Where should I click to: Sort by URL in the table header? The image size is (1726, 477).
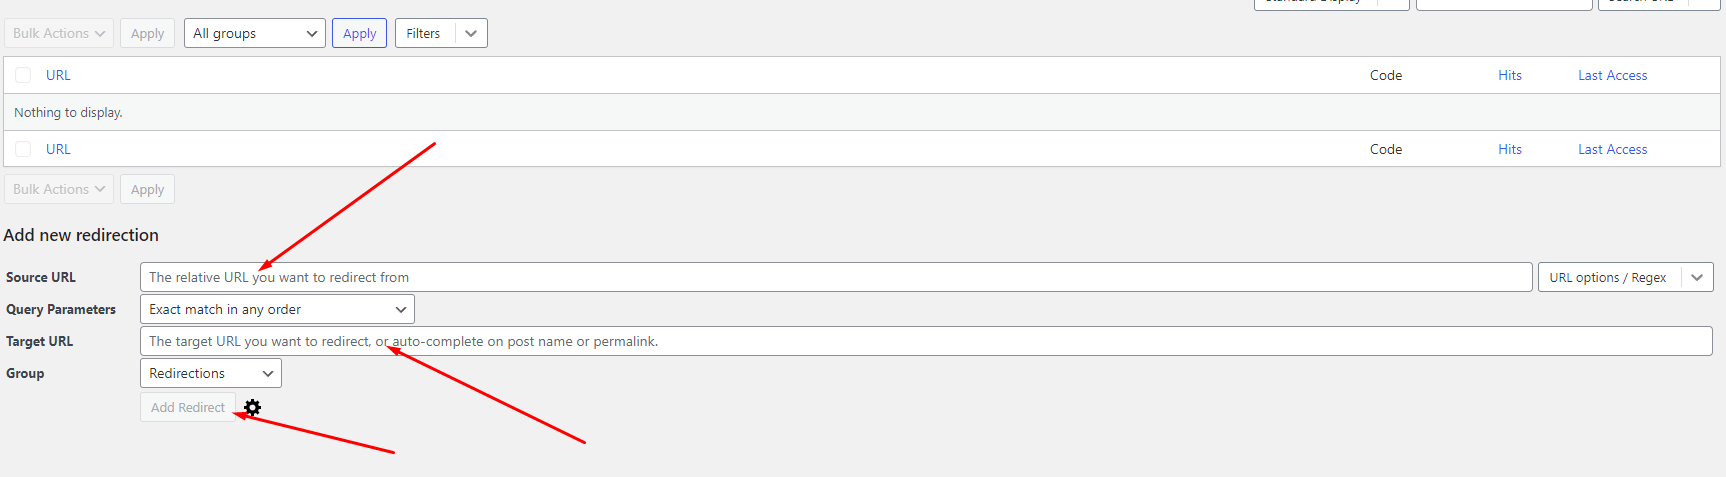point(58,75)
